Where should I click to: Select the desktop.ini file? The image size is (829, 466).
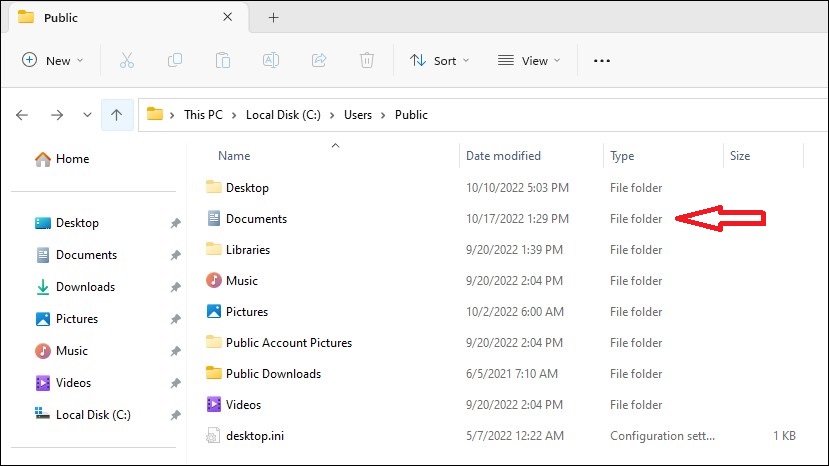257,436
